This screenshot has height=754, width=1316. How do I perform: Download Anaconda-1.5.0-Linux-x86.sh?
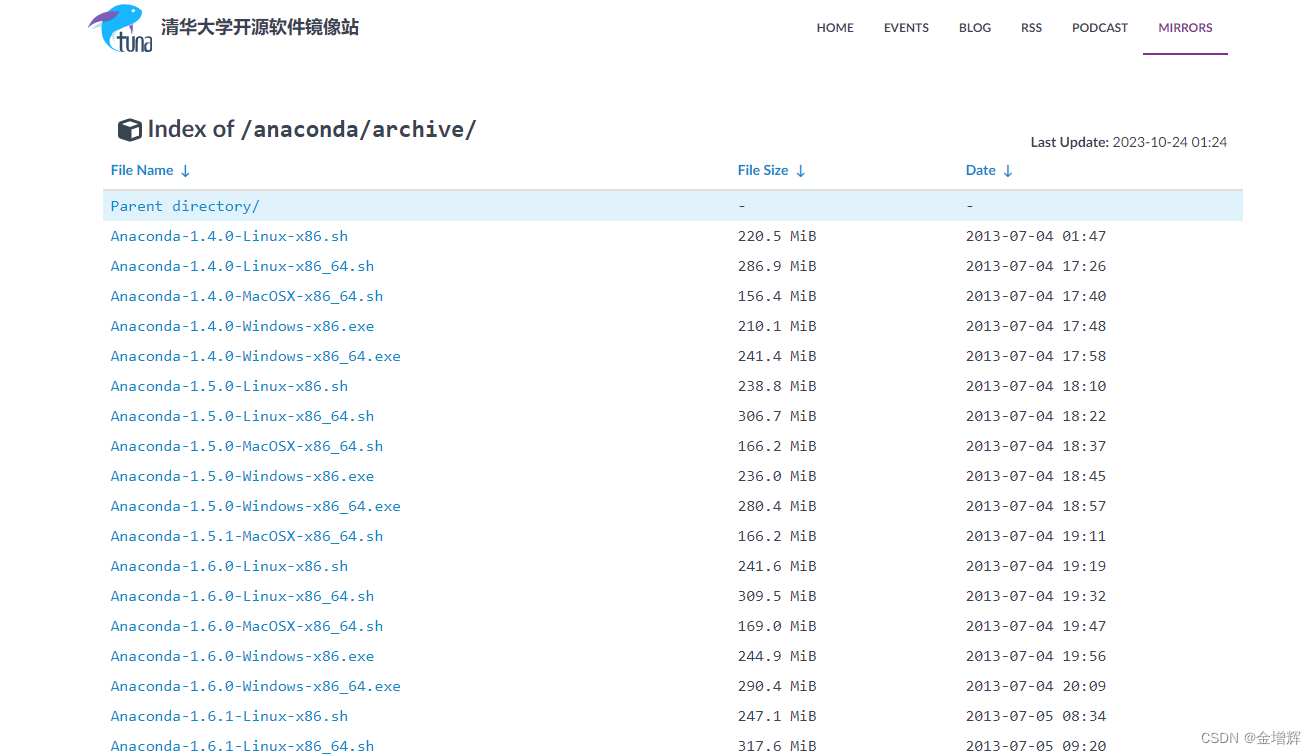coord(229,386)
